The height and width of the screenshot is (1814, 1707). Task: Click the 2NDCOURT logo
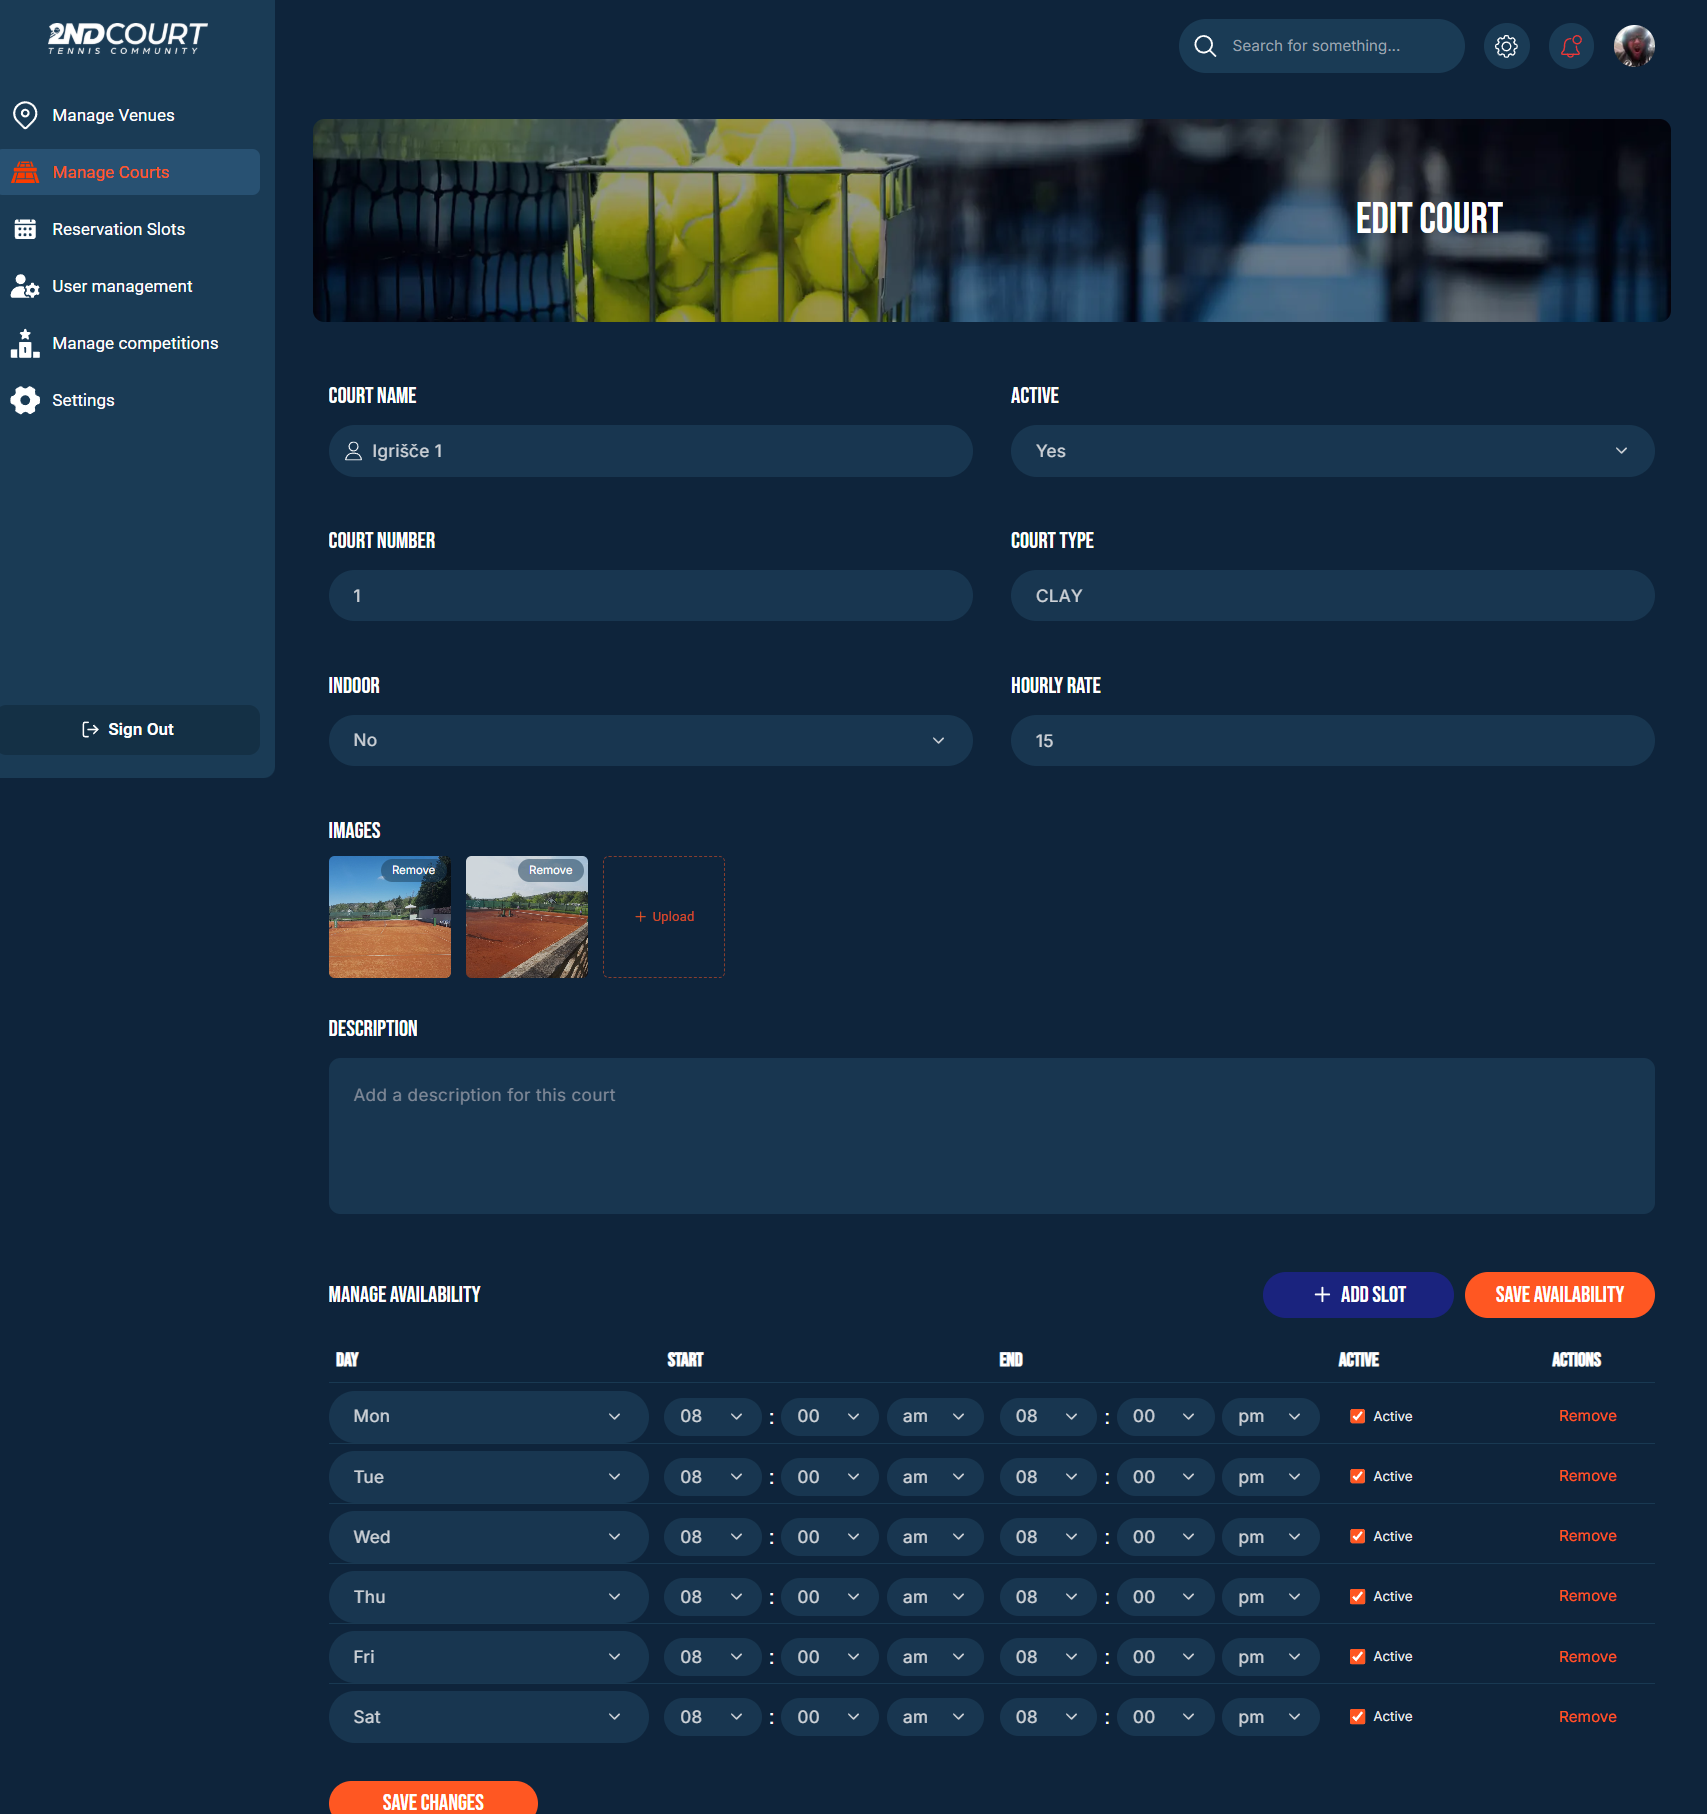[127, 38]
